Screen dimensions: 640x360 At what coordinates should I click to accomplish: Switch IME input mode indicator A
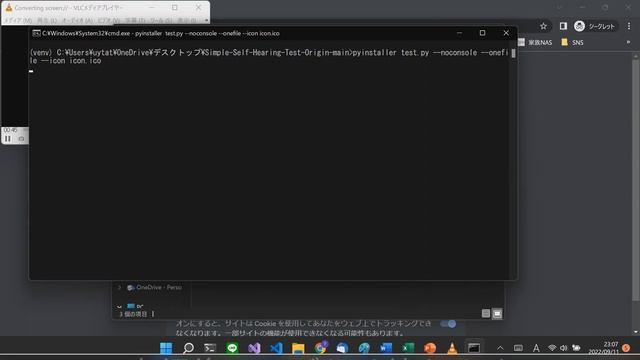tap(536, 348)
